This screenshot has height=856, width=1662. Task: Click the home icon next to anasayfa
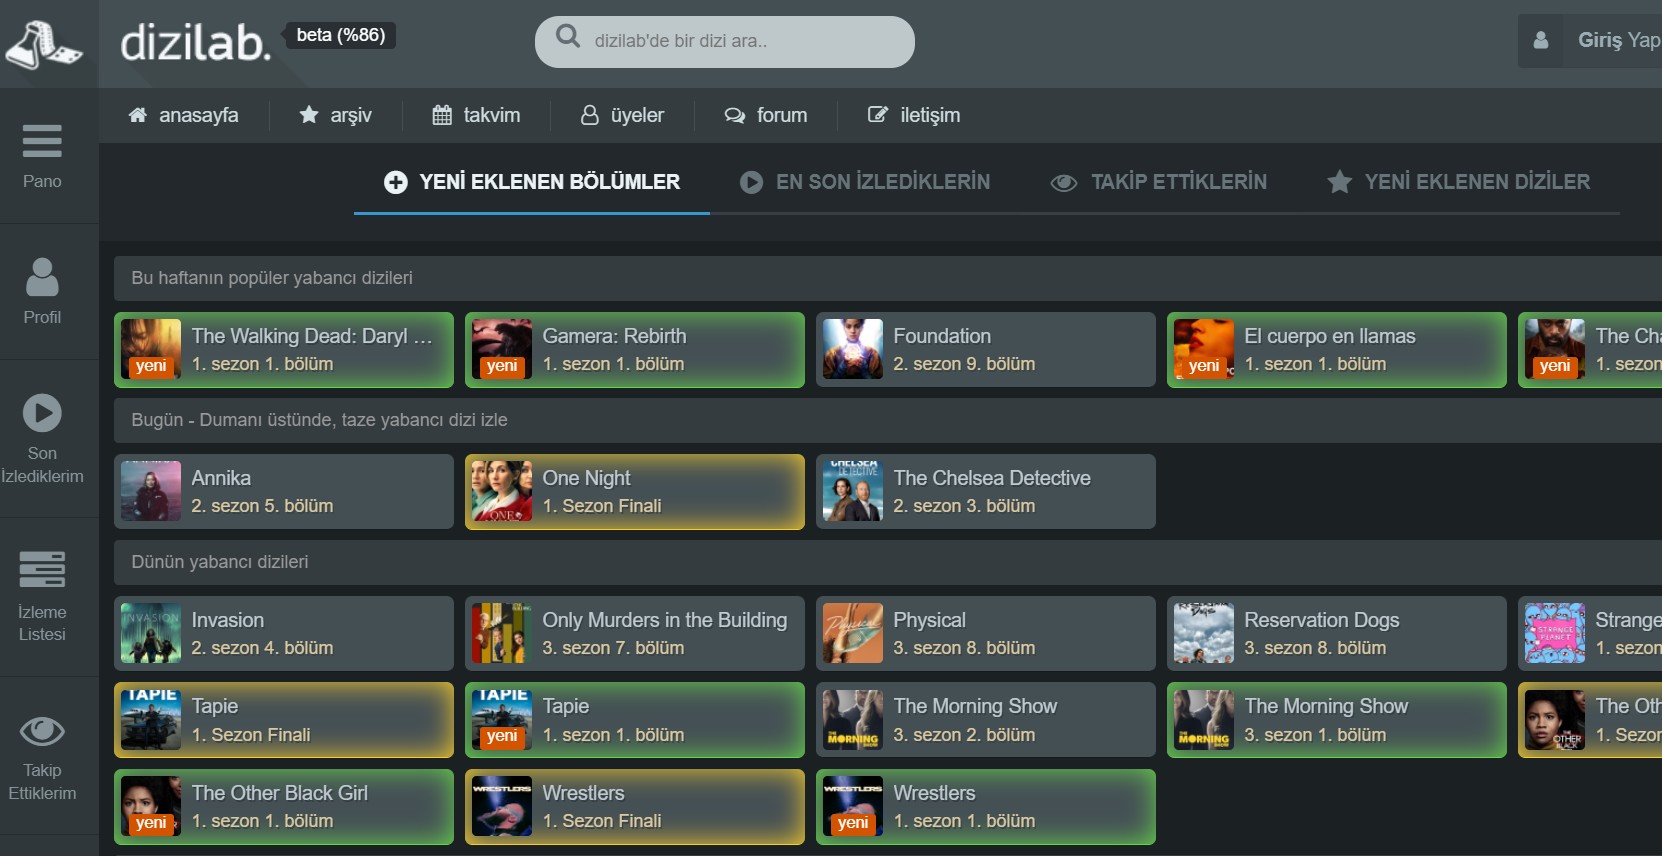tap(138, 115)
